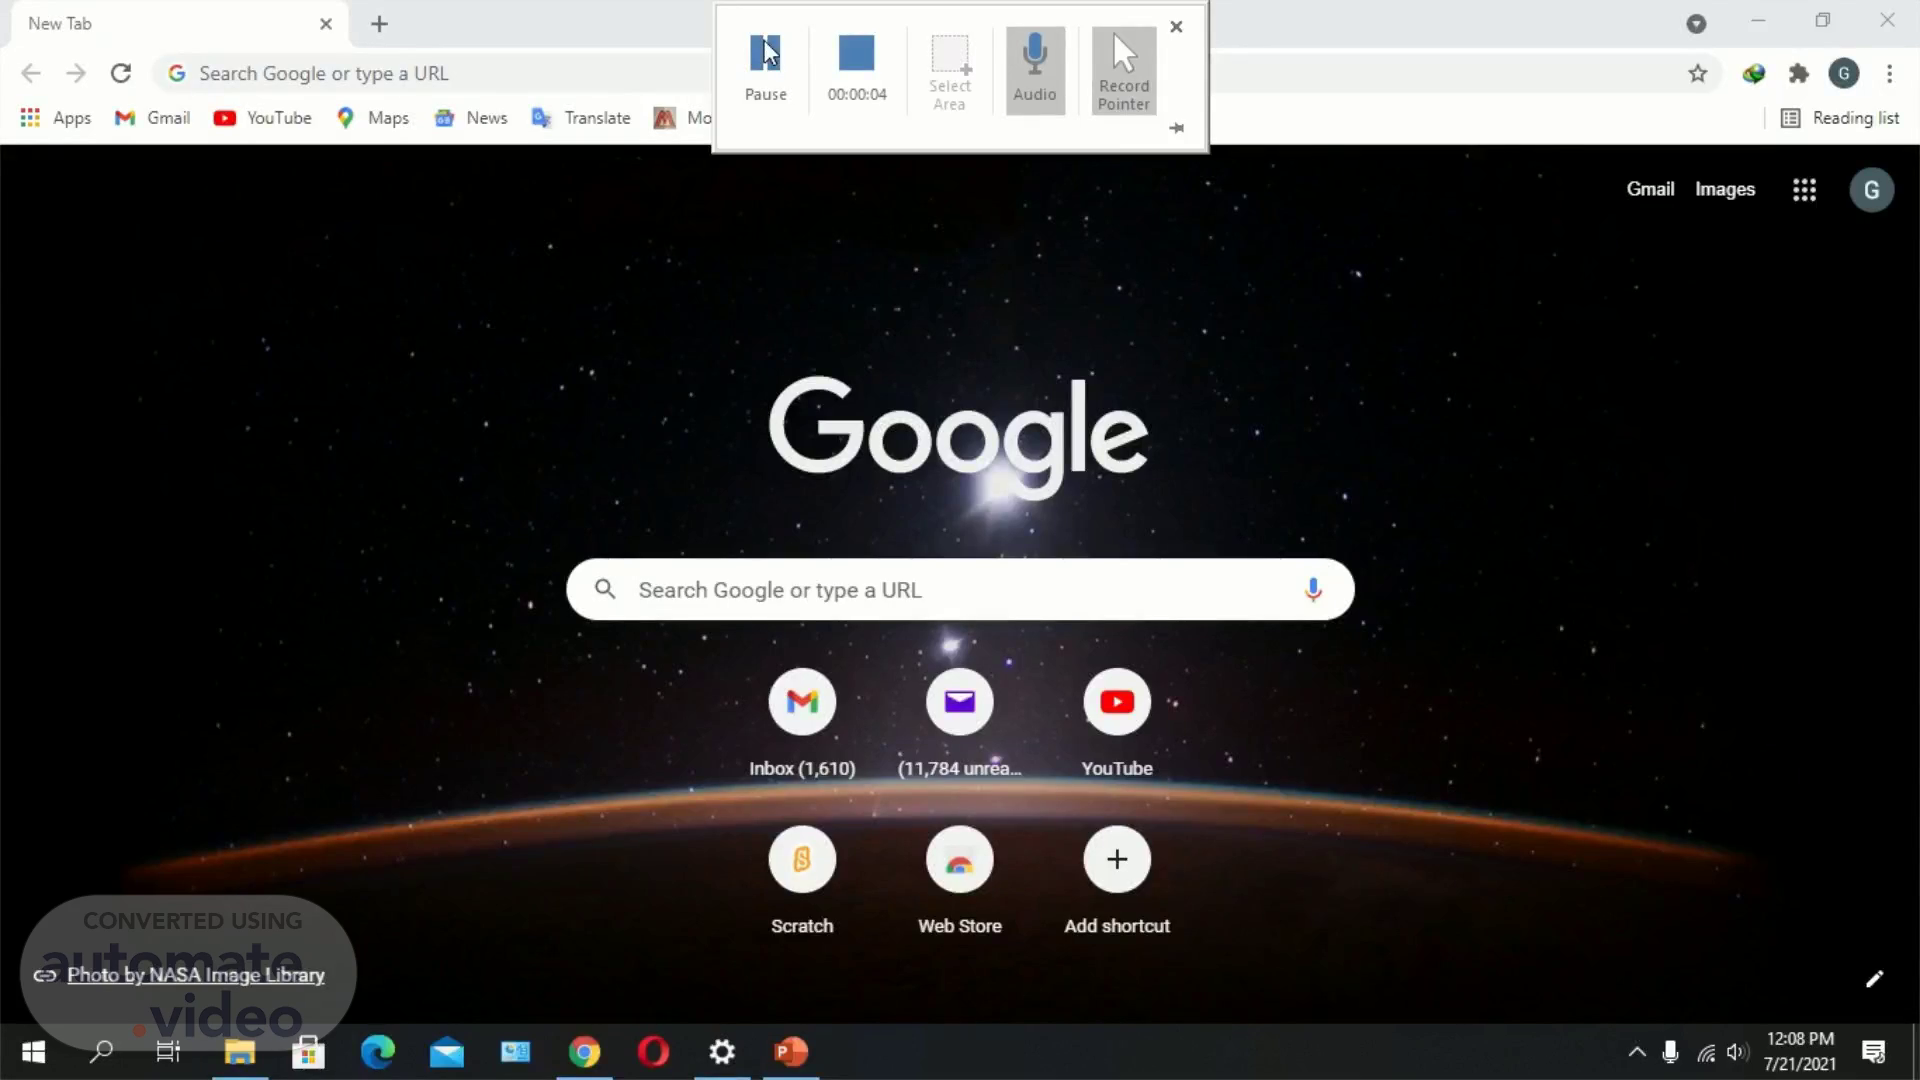This screenshot has height=1080, width=1920.
Task: Click the browser forward arrow
Action: 76,73
